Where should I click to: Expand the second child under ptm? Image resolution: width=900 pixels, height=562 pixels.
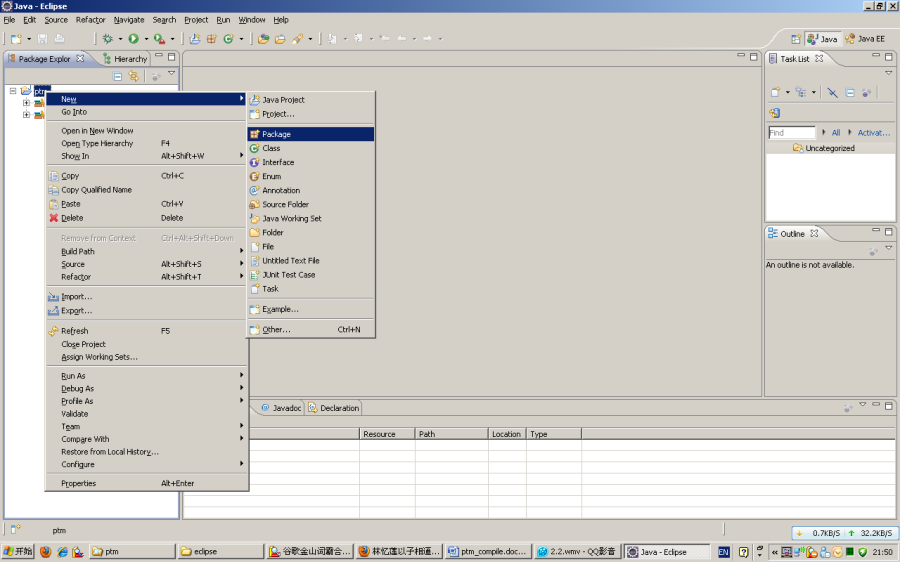26,115
